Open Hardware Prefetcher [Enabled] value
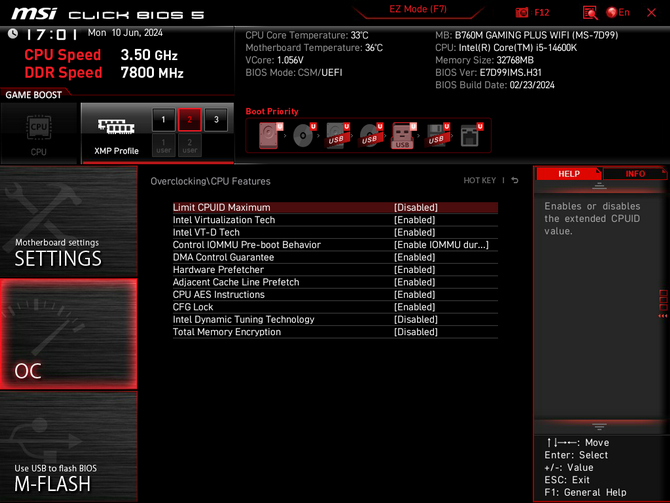This screenshot has height=503, width=670. click(x=414, y=270)
